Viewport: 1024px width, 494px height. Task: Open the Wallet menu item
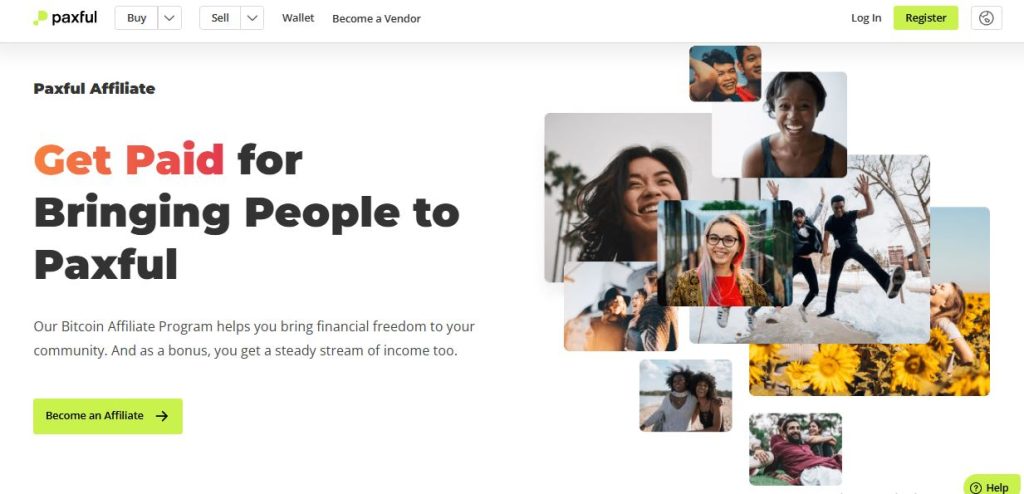(298, 18)
